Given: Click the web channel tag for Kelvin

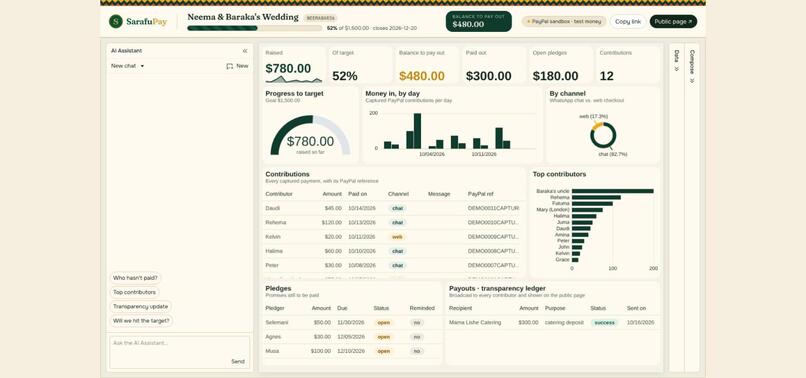Looking at the screenshot, I should click(397, 237).
